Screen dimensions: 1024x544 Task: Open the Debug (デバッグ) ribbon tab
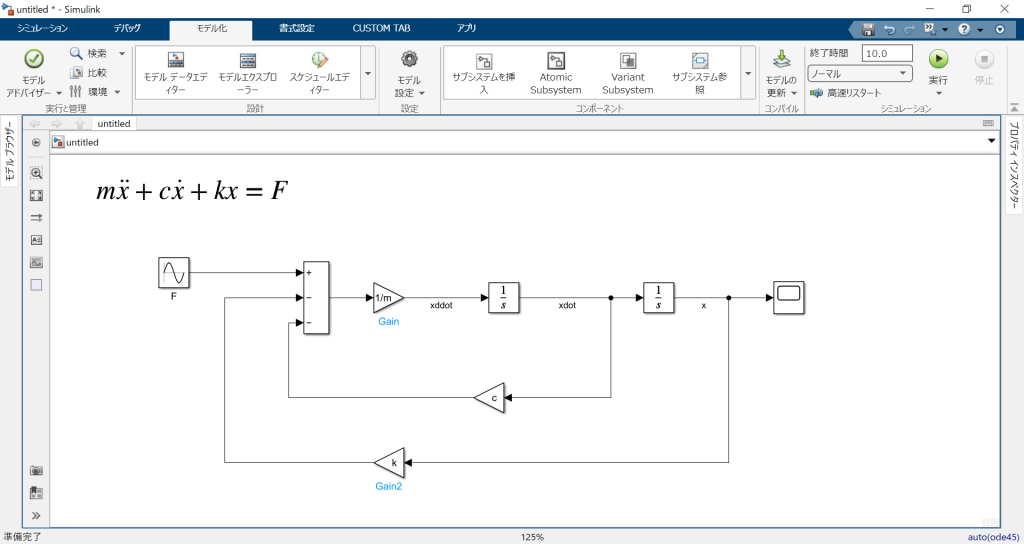tap(127, 29)
